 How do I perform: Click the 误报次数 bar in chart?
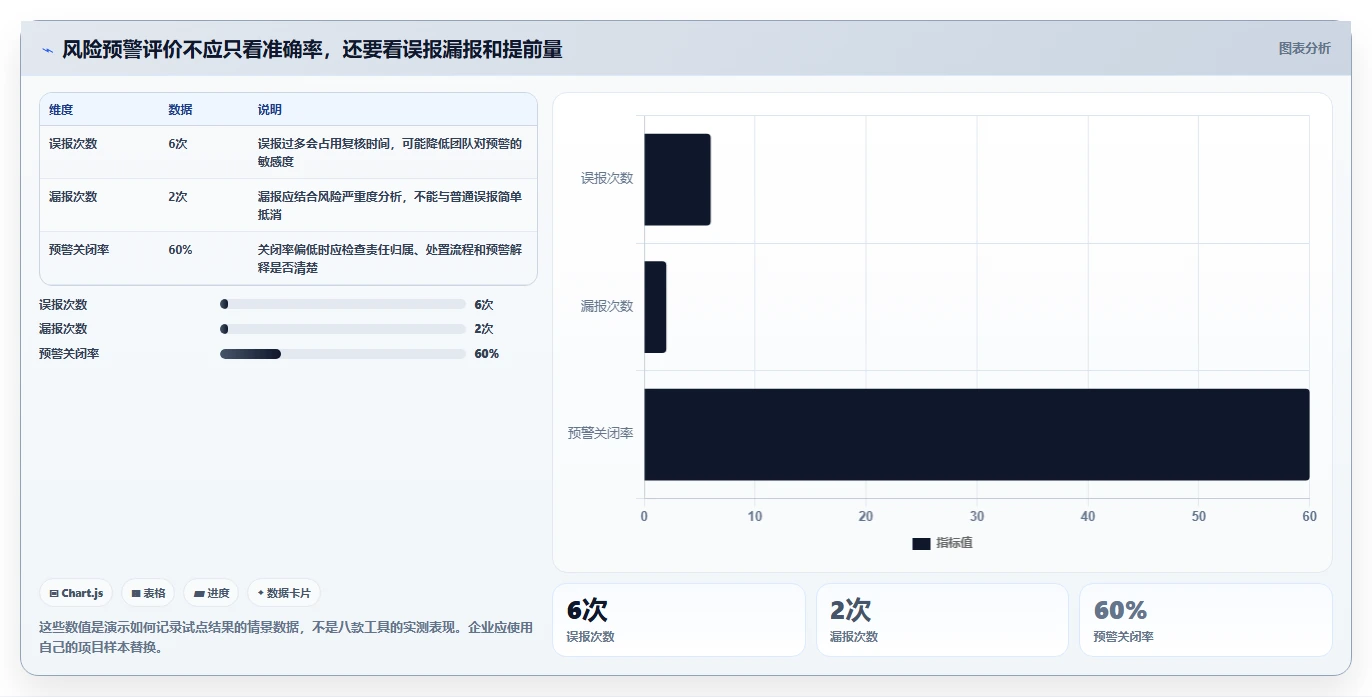(677, 179)
